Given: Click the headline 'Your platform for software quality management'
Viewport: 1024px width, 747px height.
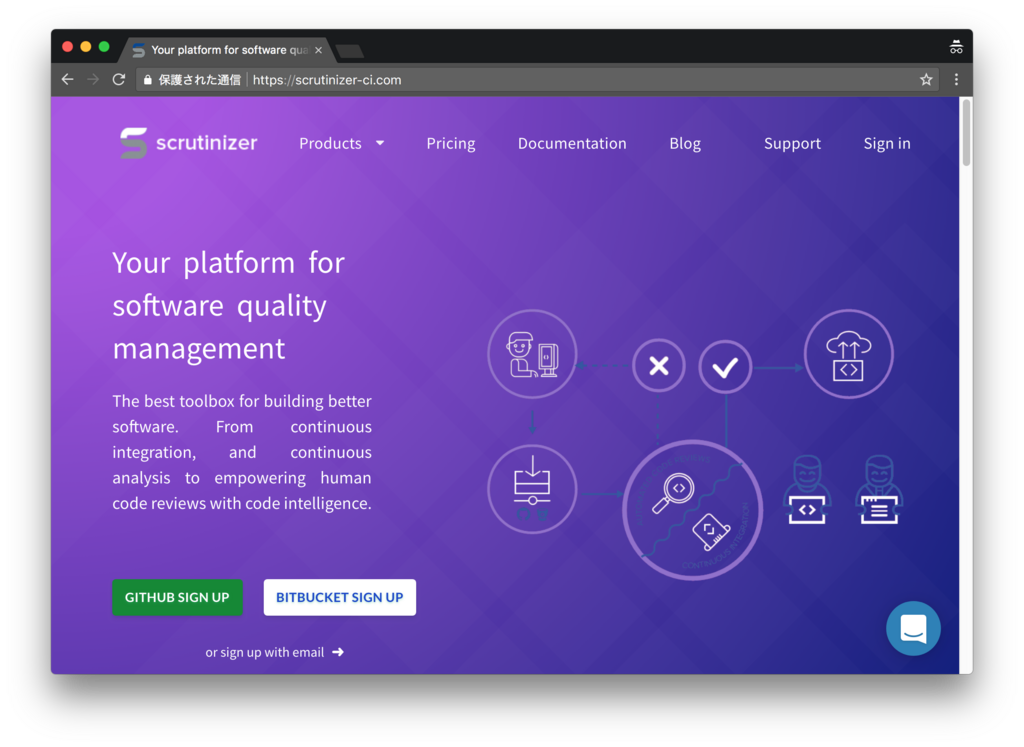Looking at the screenshot, I should (x=229, y=305).
